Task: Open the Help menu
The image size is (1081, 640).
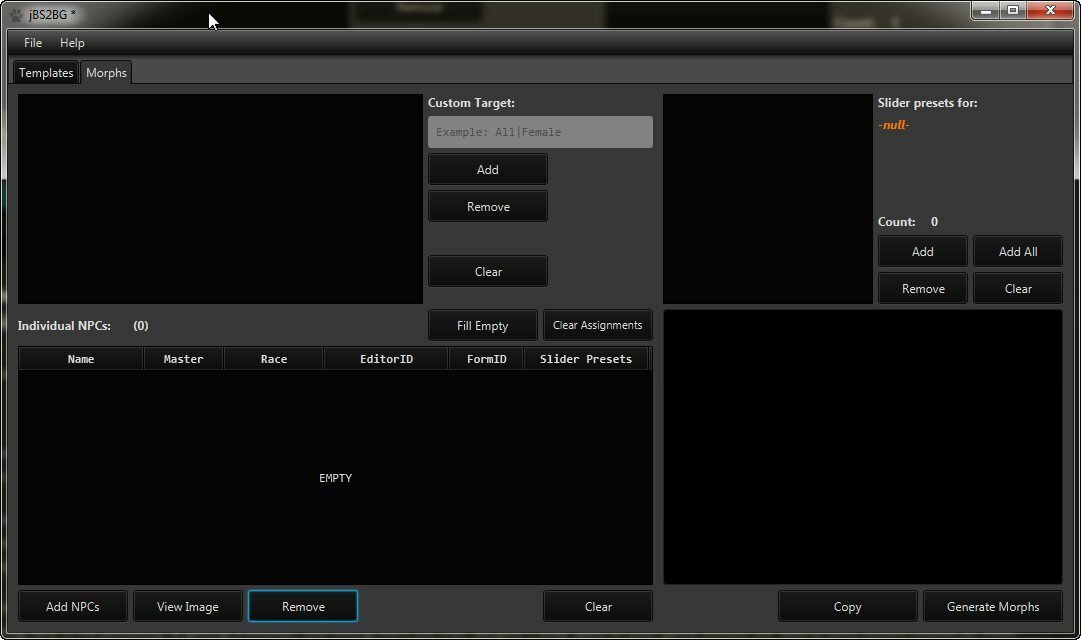Action: coord(72,43)
